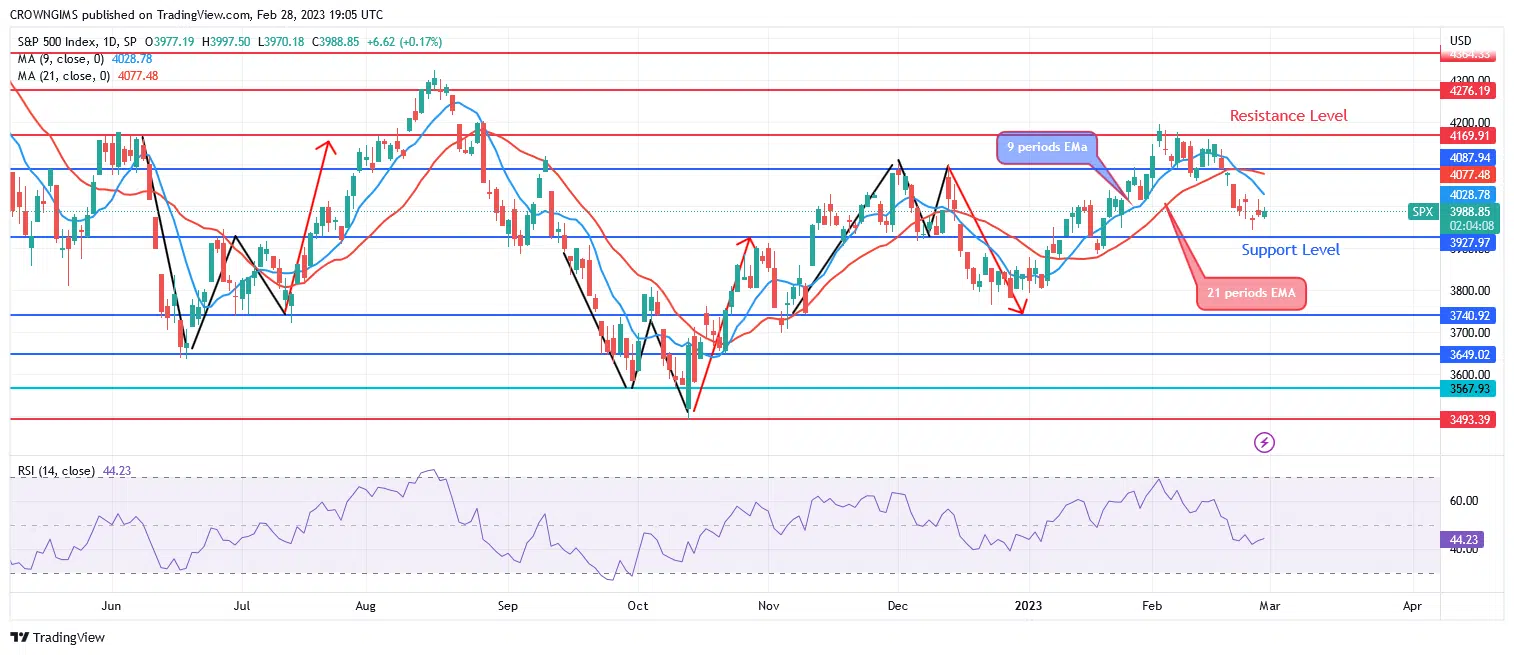The width and height of the screenshot is (1514, 655).
Task: Click the Jun date axis label
Action: click(x=112, y=606)
